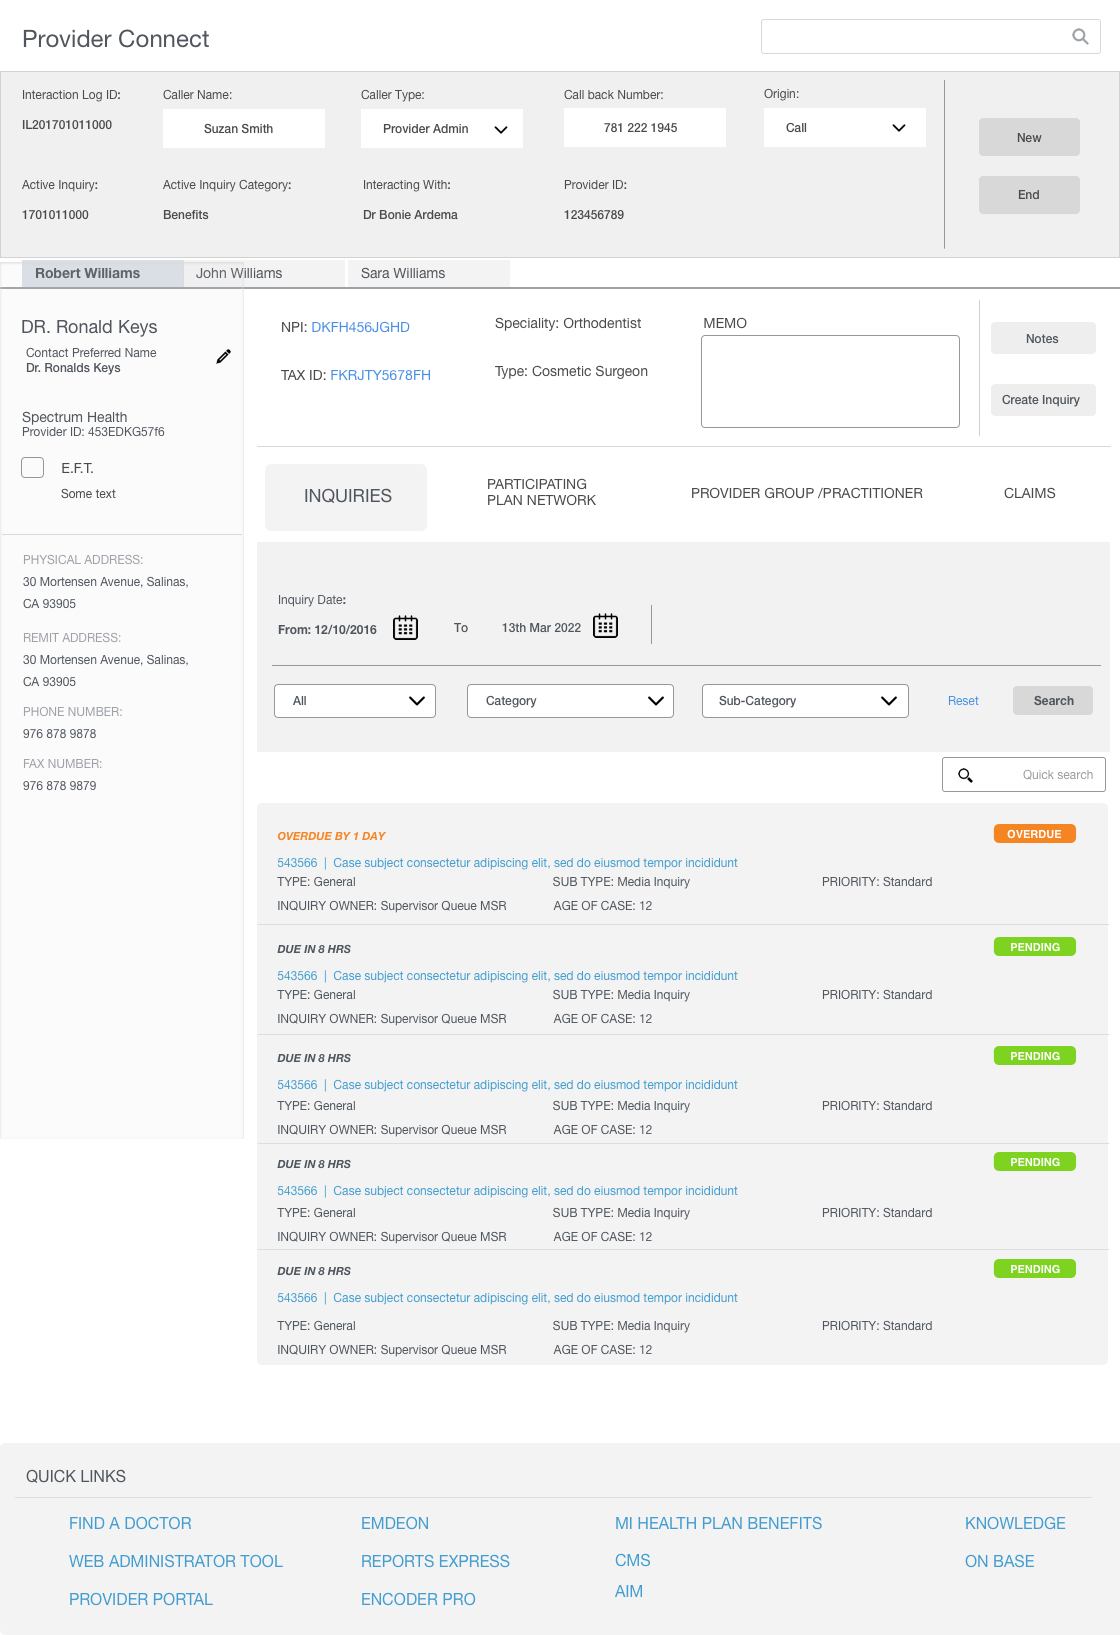Open the Claims tab
Viewport: 1120px width, 1635px height.
tap(1029, 493)
